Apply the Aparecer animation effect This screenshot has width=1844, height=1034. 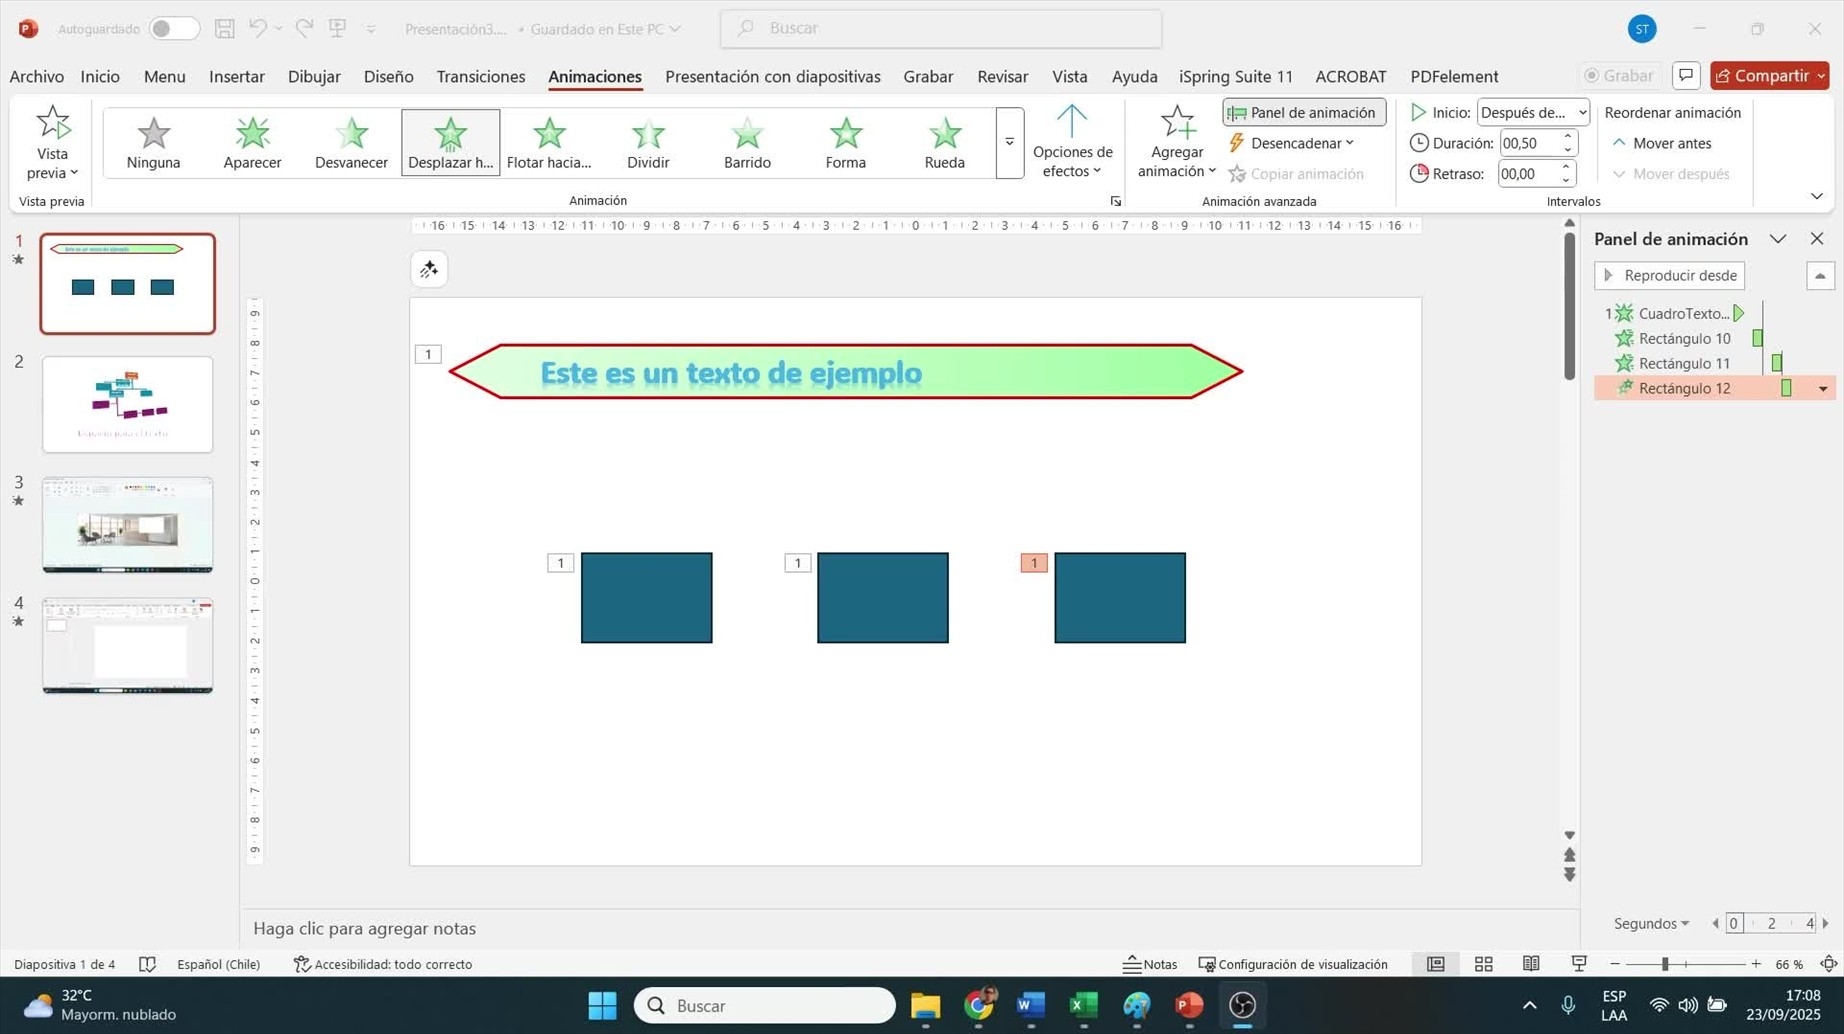(x=252, y=142)
